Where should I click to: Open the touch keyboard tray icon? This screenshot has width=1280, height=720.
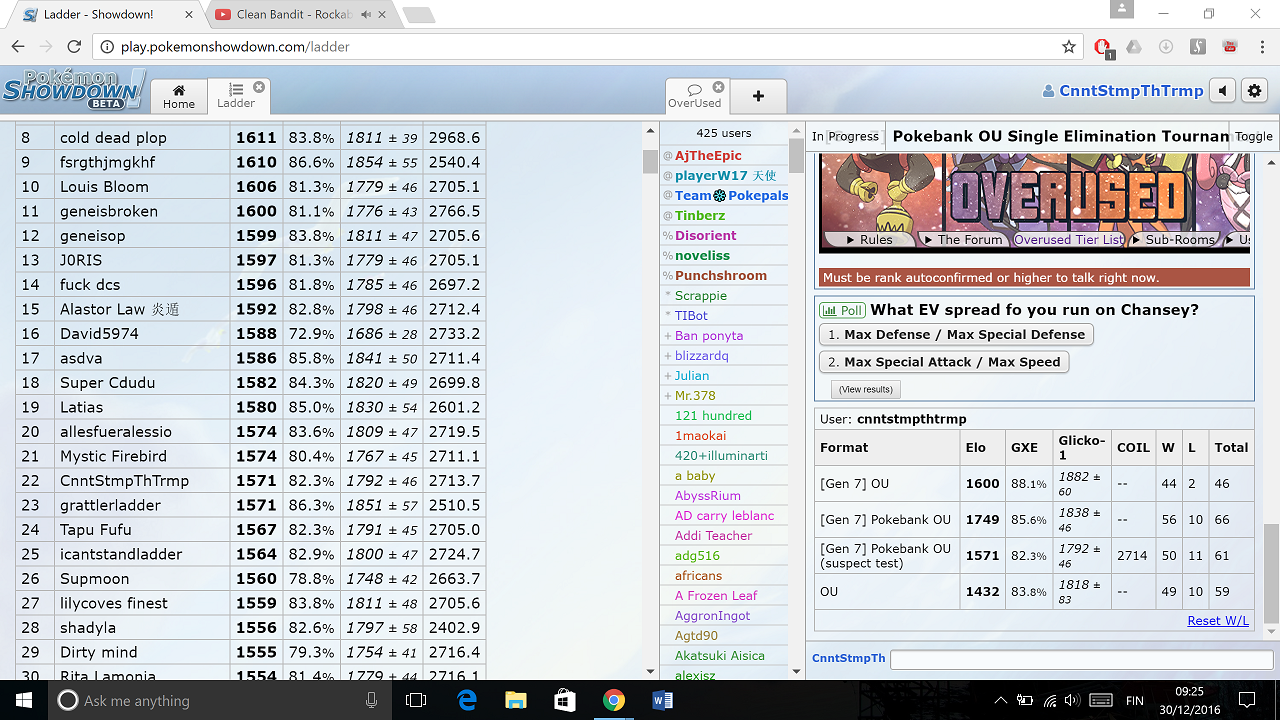click(x=1100, y=700)
